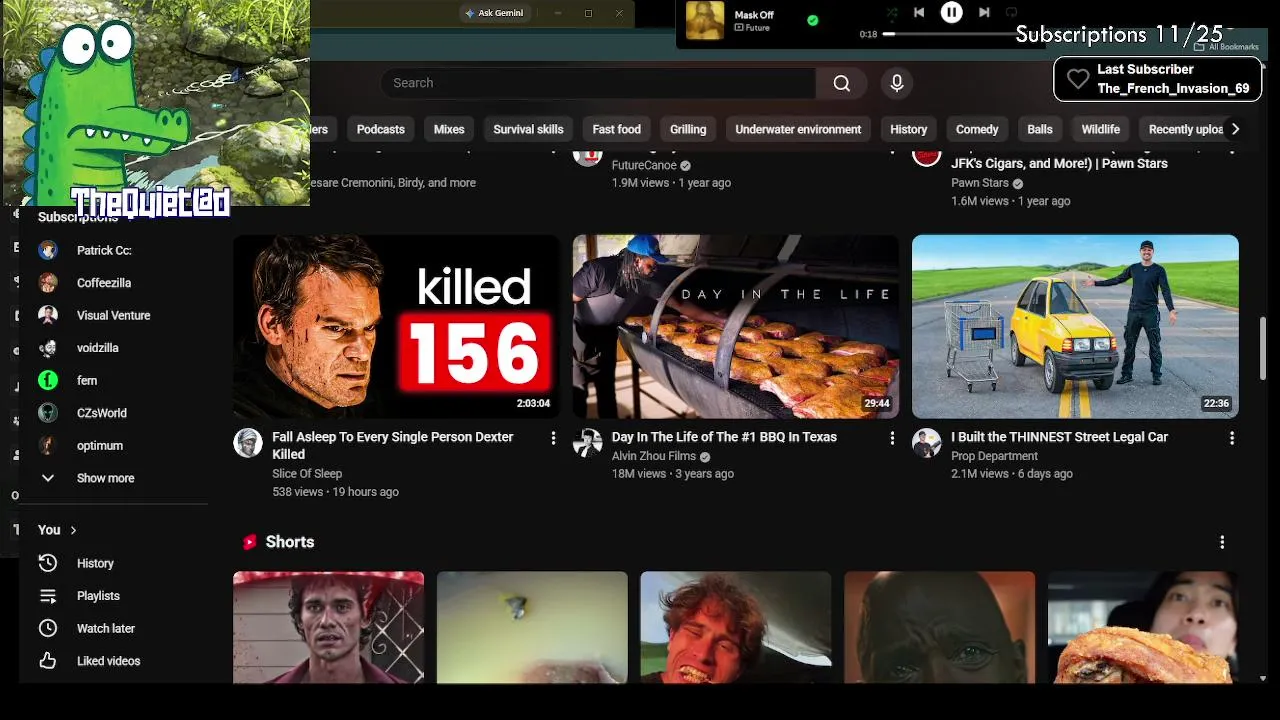Expand the You section chevron
1280x720 pixels.
pyautogui.click(x=73, y=530)
